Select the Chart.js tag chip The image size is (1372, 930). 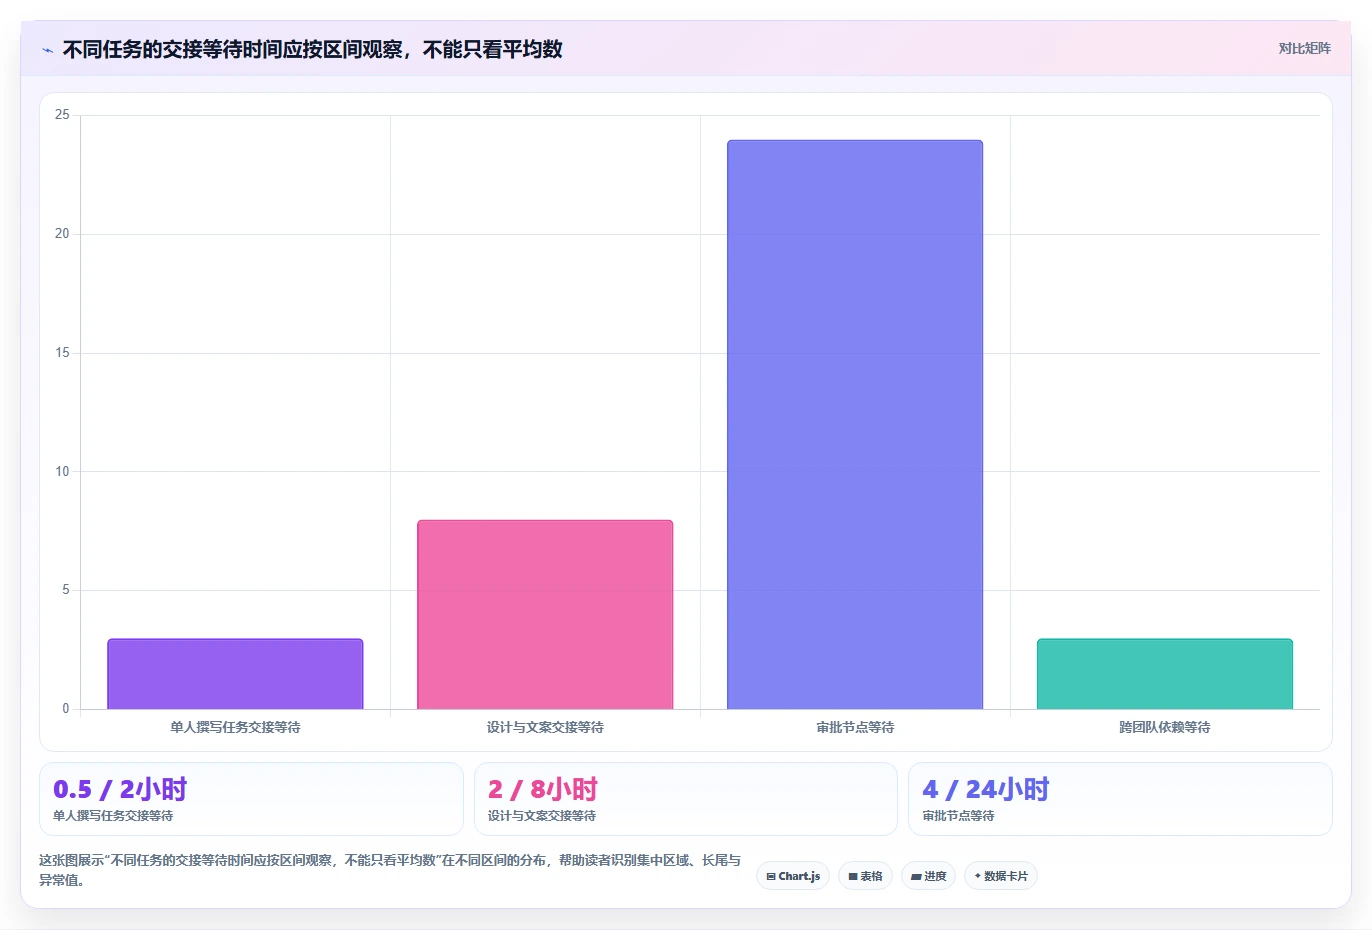click(793, 876)
